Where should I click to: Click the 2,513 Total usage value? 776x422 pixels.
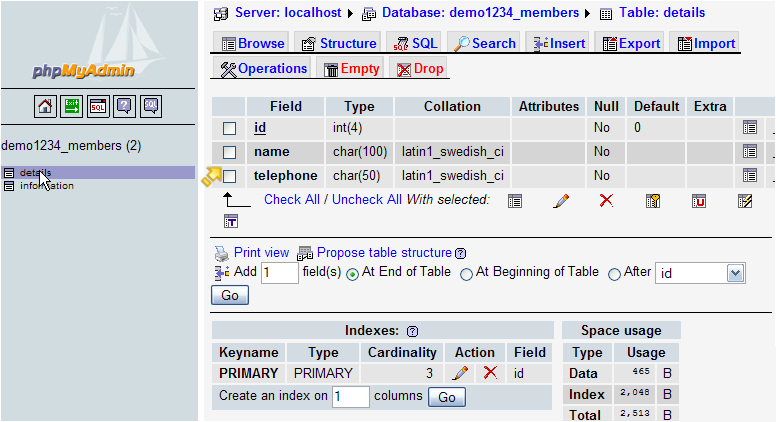click(635, 414)
